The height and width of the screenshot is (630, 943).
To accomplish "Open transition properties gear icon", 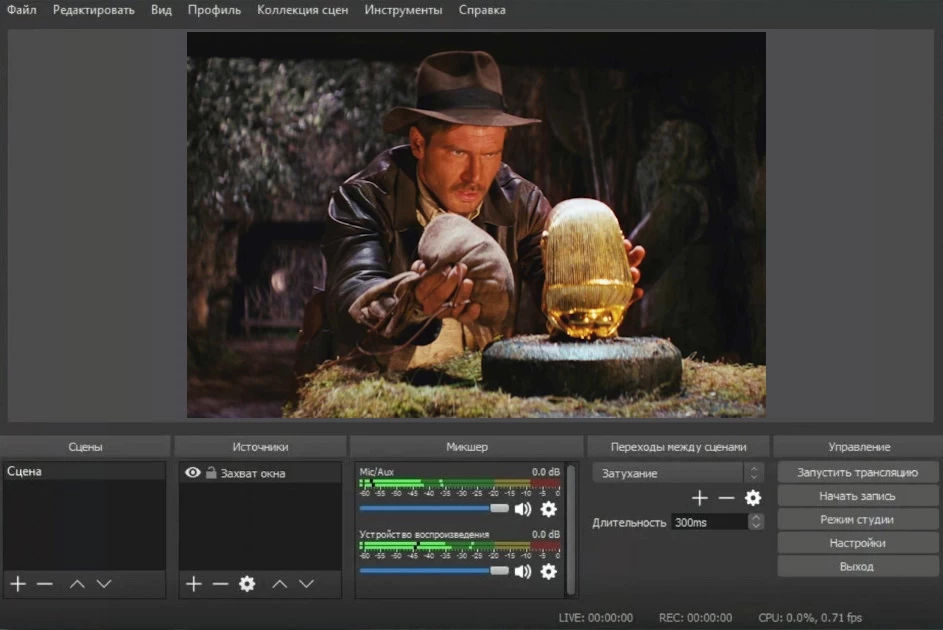I will (753, 498).
